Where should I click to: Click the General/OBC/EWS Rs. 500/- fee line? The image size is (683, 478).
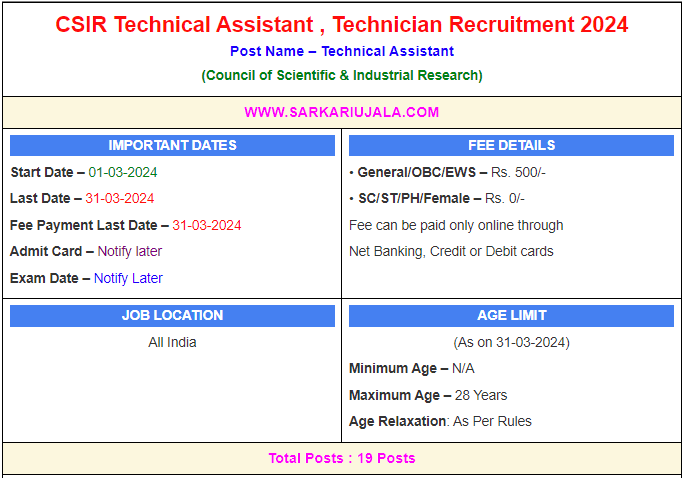(x=451, y=172)
